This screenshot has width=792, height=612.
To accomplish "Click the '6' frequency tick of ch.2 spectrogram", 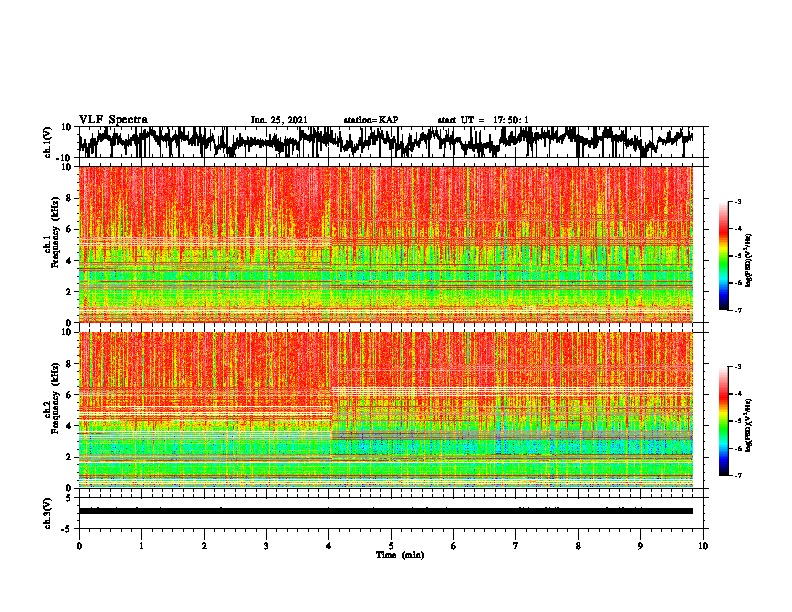I will tap(69, 395).
